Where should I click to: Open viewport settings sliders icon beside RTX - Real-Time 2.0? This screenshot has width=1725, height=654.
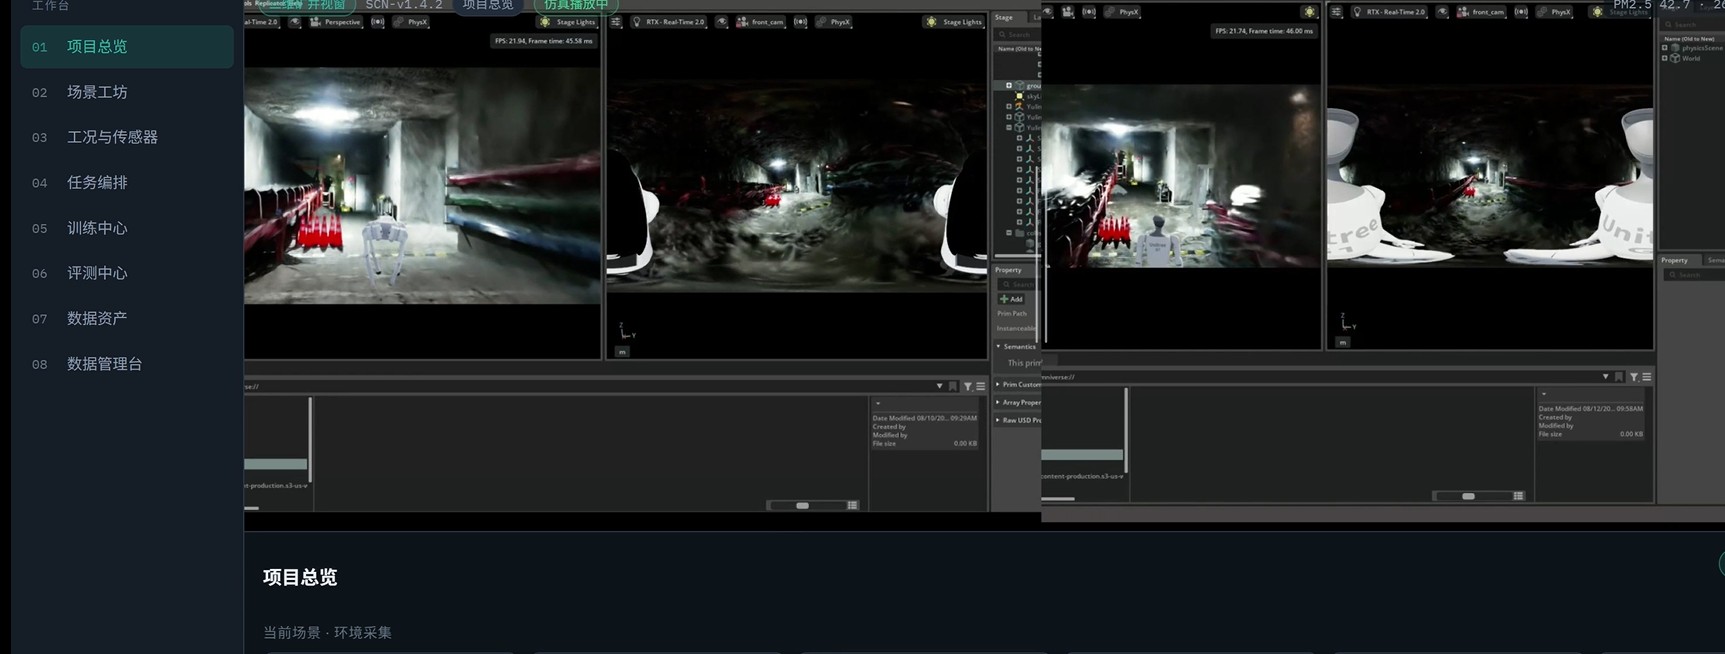point(616,22)
